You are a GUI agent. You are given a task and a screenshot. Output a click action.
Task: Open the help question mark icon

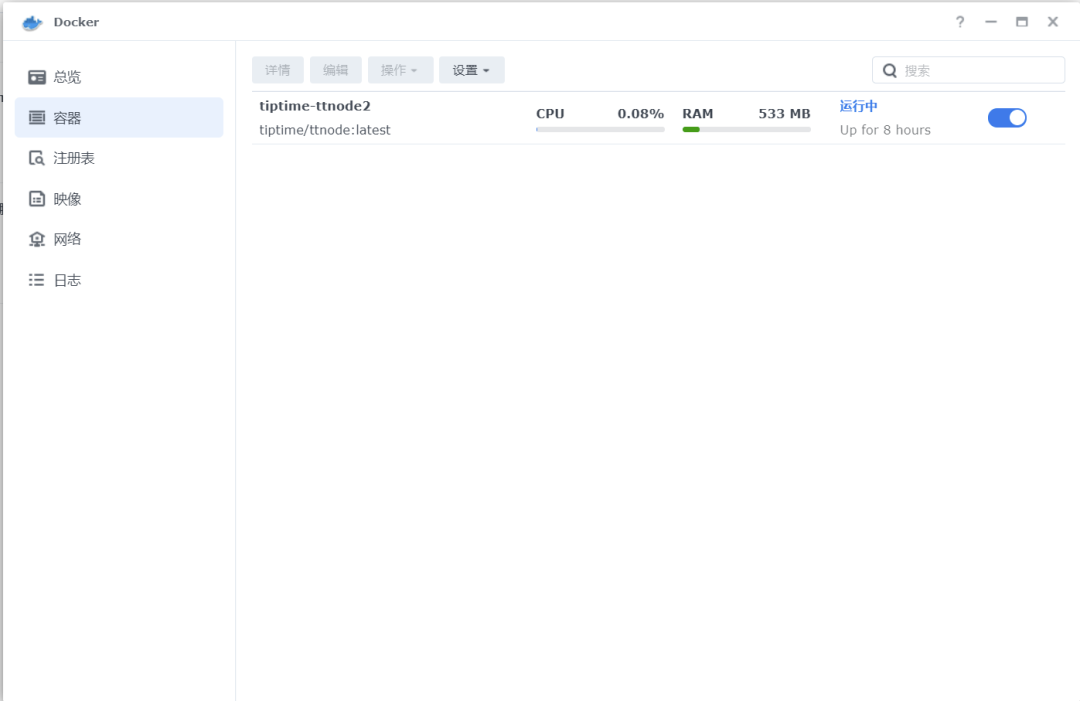click(x=959, y=22)
